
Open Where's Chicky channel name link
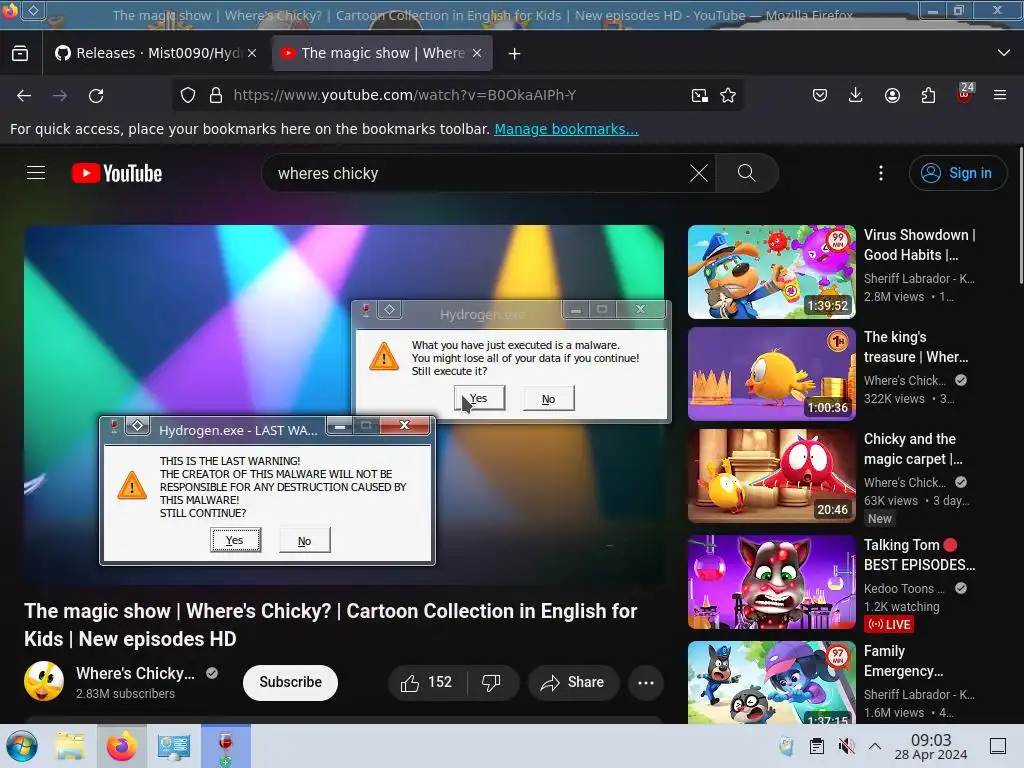tap(135, 673)
